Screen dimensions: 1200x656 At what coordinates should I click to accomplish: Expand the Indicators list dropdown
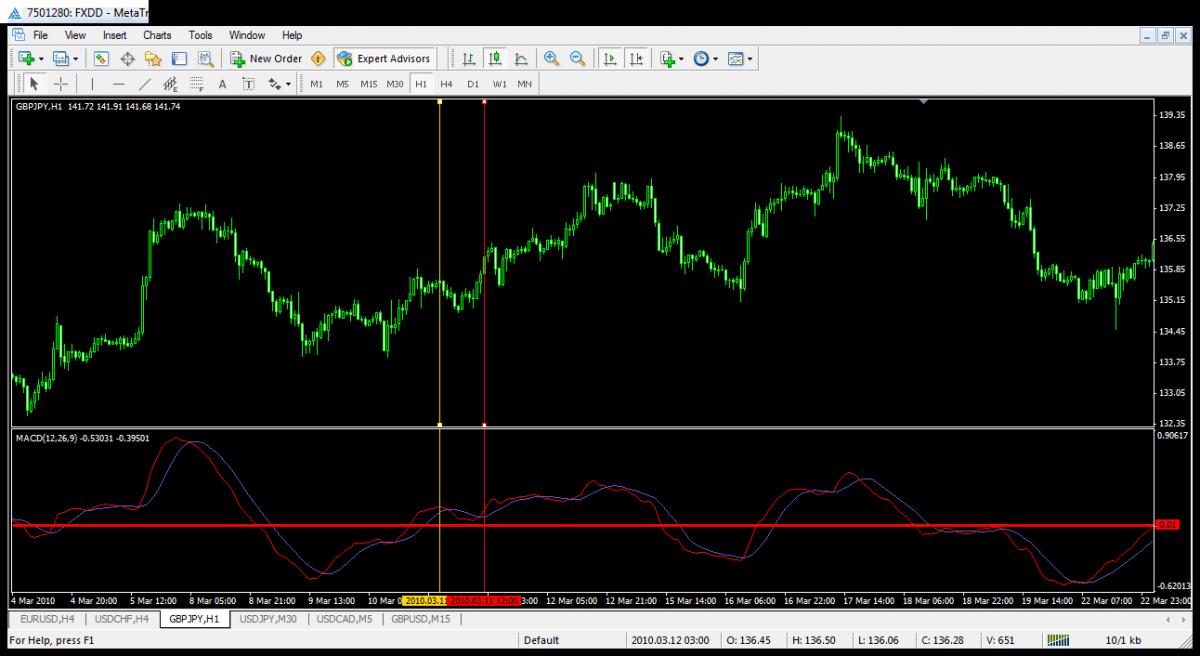point(672,59)
